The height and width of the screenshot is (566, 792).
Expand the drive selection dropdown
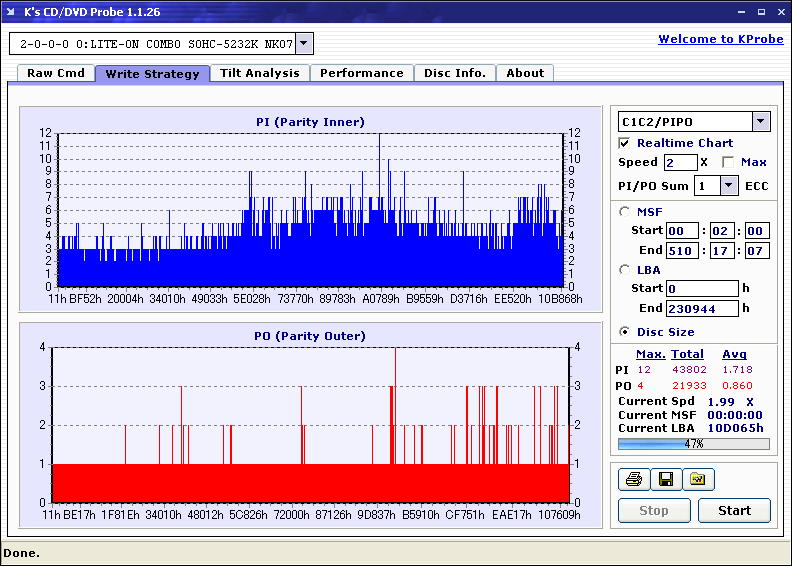tap(304, 44)
